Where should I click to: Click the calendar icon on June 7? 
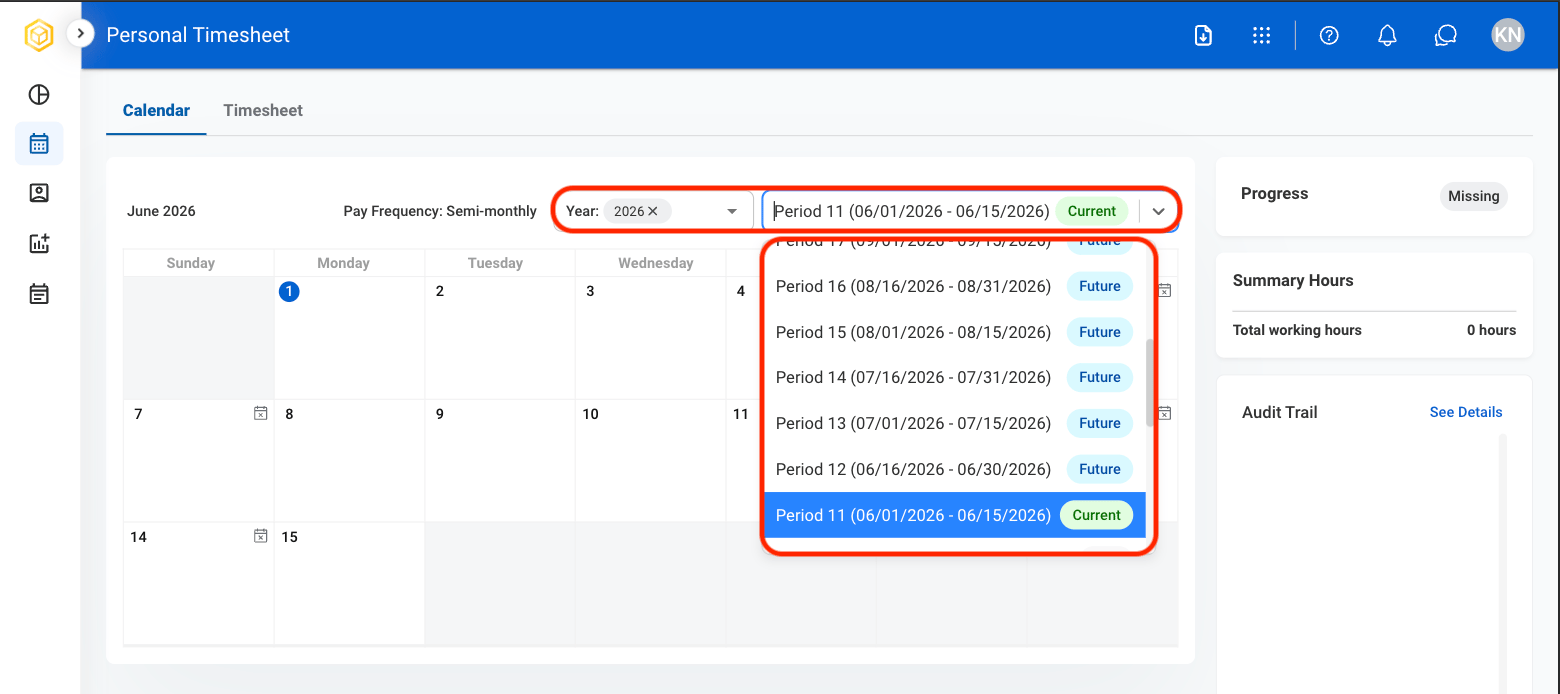(260, 413)
